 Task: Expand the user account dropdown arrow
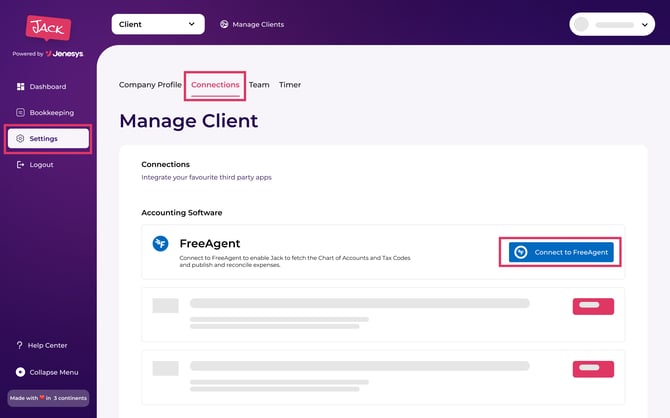pos(645,25)
